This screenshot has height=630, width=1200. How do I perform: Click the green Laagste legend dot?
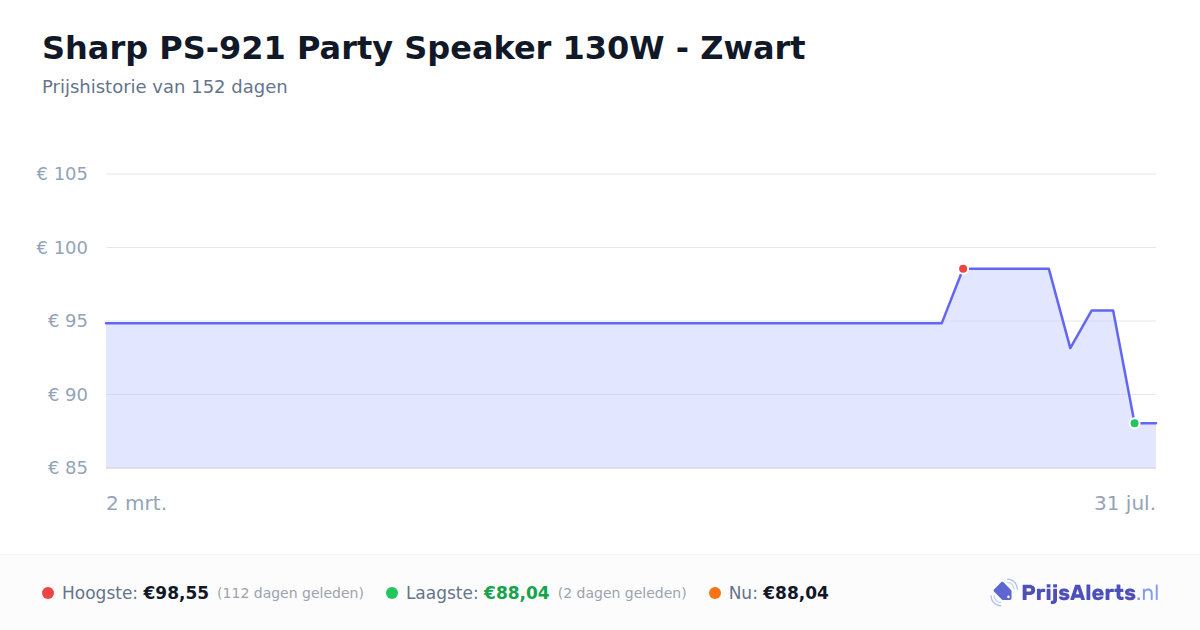[x=392, y=593]
